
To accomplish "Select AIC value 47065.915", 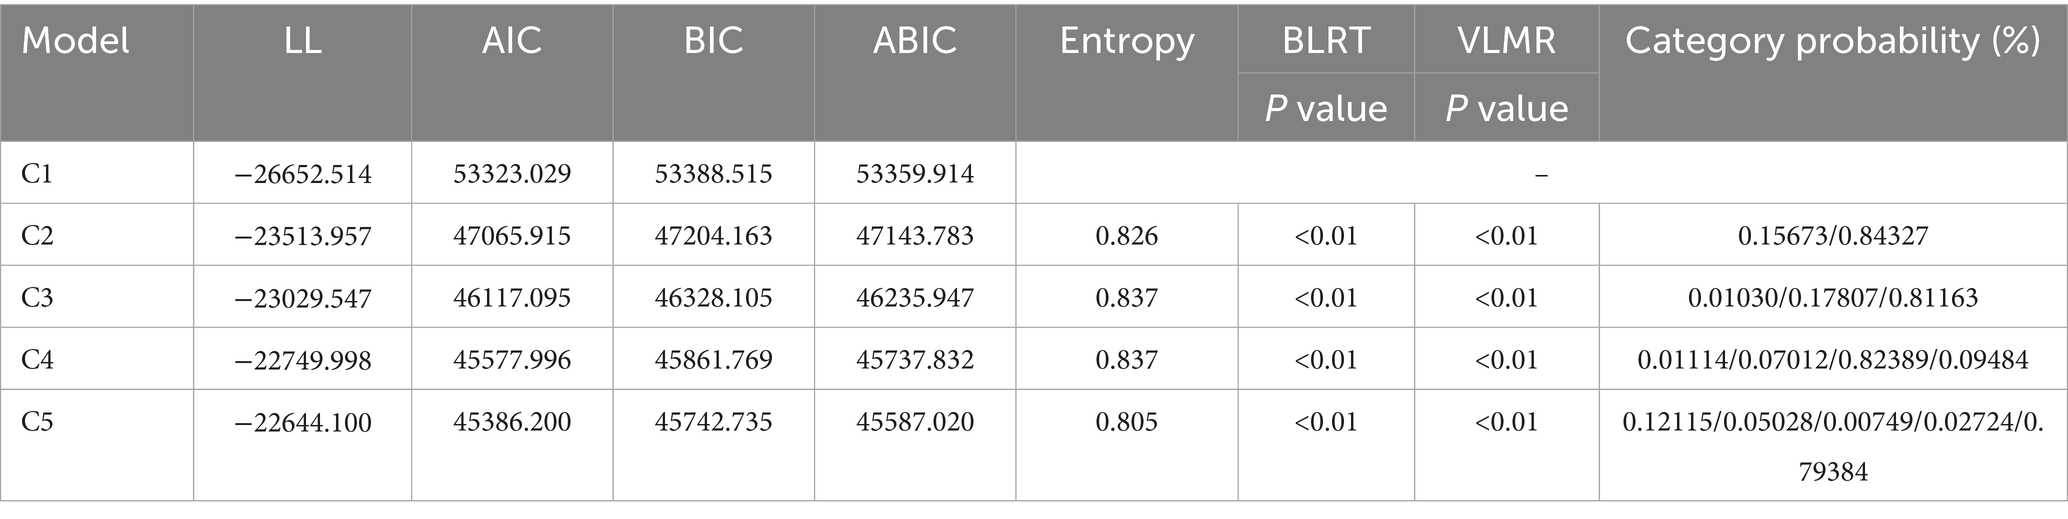I will click(x=512, y=236).
